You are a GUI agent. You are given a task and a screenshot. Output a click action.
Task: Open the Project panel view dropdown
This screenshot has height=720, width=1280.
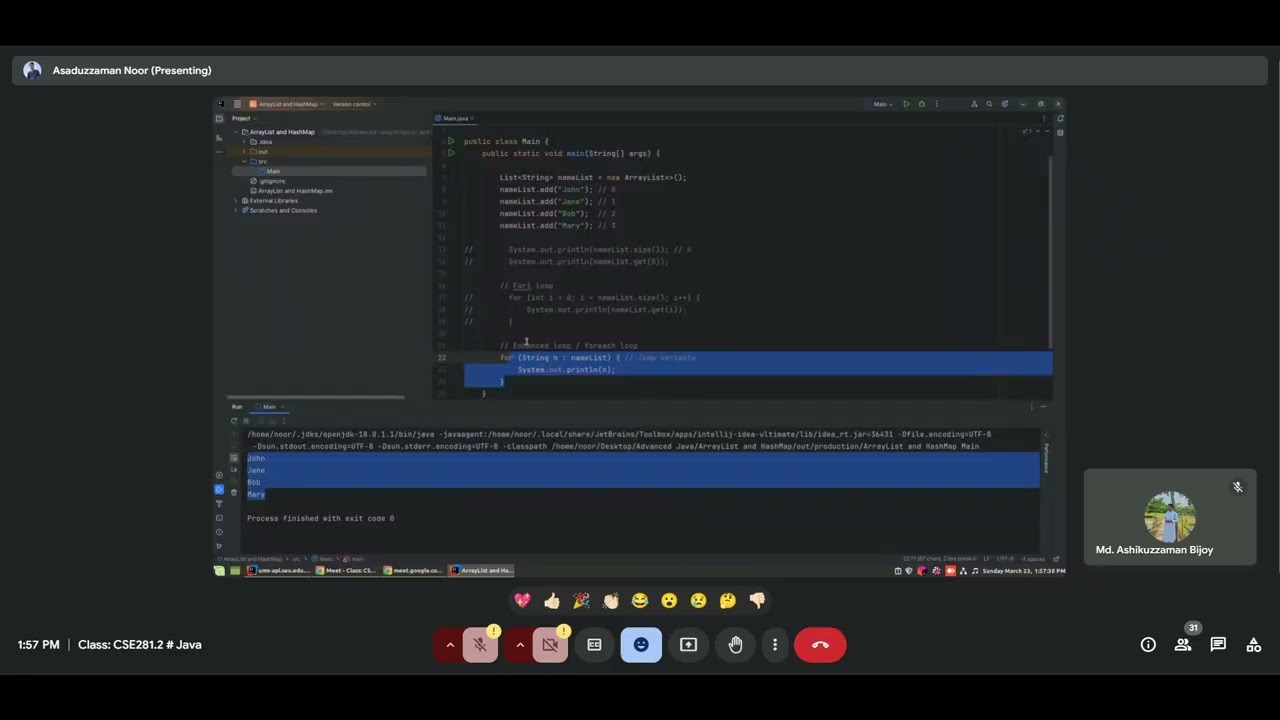242,118
